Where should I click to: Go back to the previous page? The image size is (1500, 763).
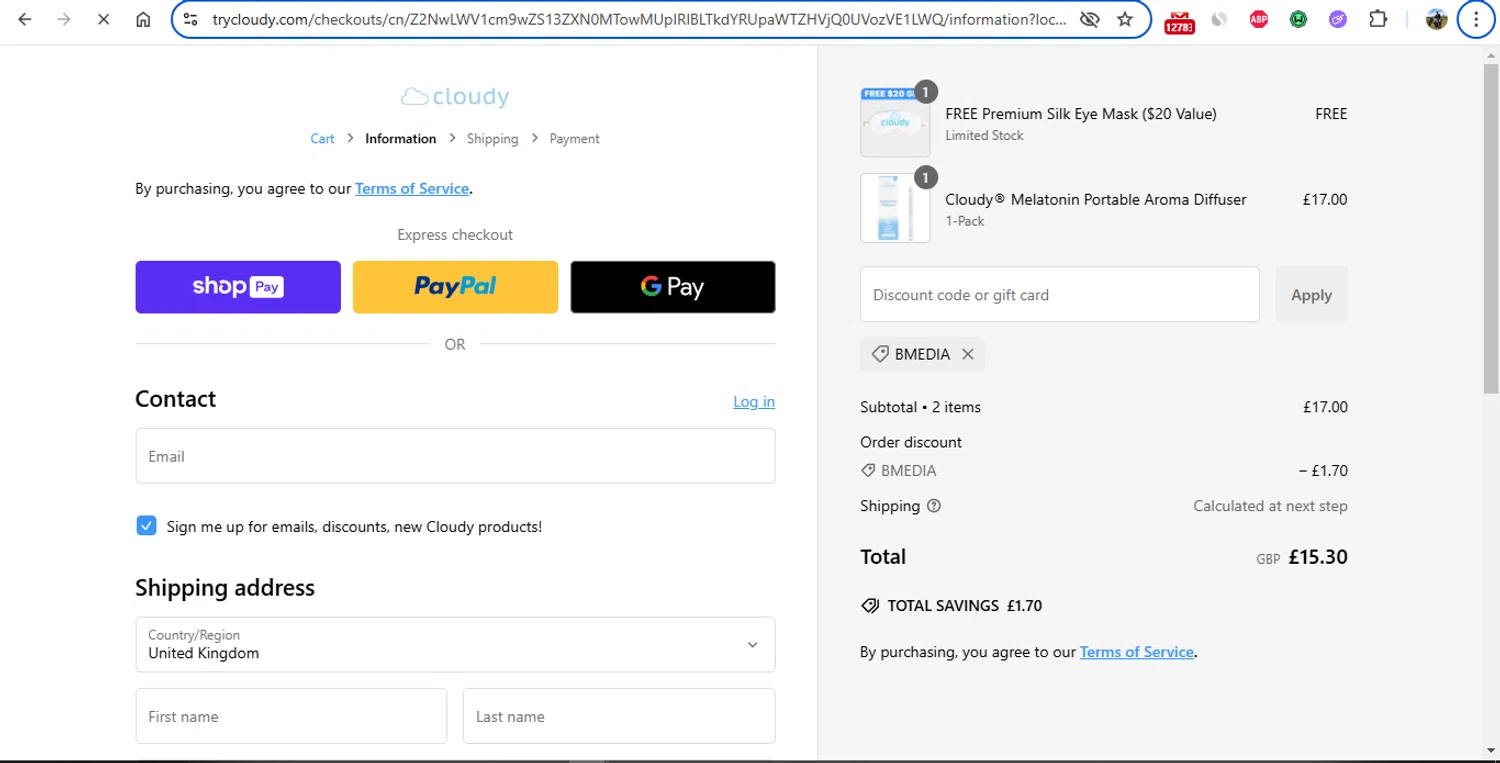pos(25,19)
